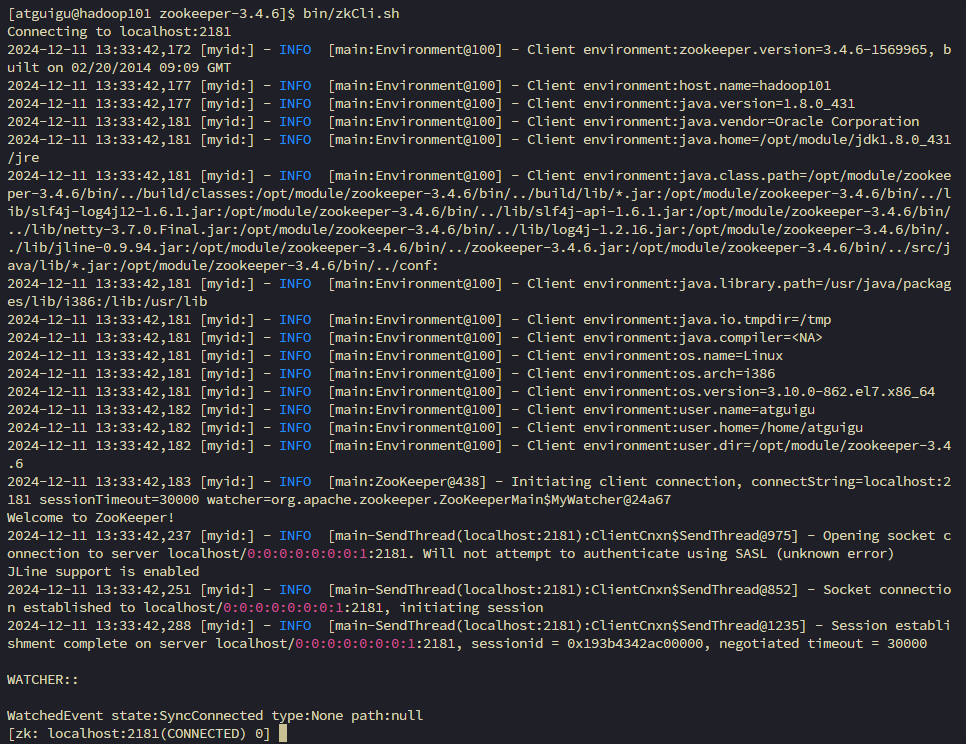Click the 'JLine support is enabled' line
The image size is (966, 744).
[103, 572]
